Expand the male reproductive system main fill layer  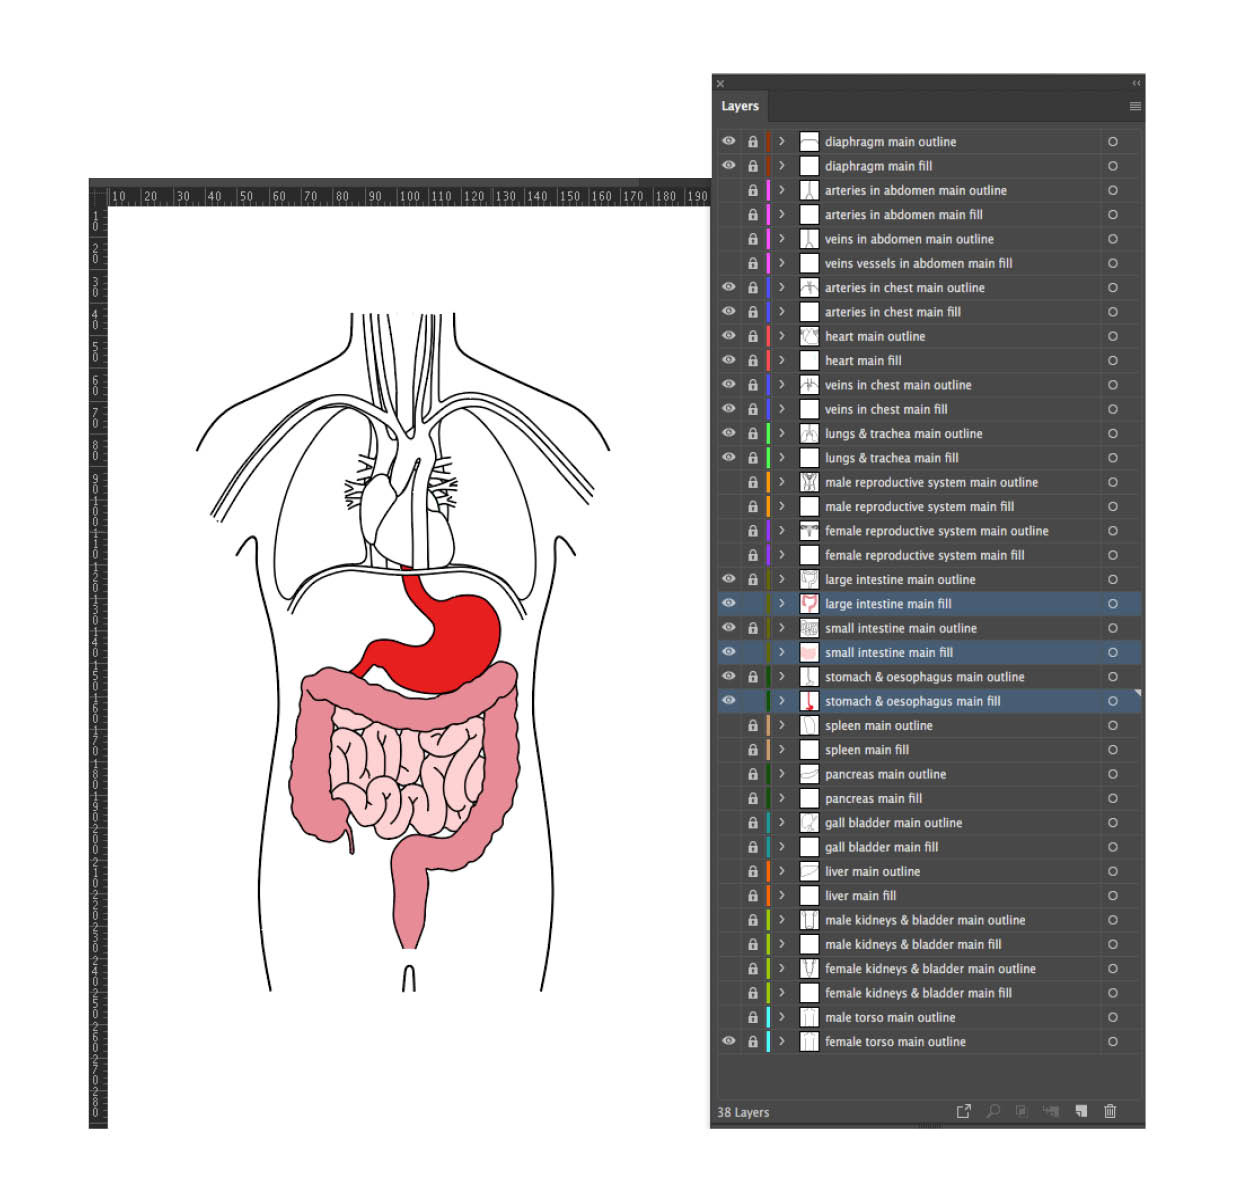coord(782,506)
